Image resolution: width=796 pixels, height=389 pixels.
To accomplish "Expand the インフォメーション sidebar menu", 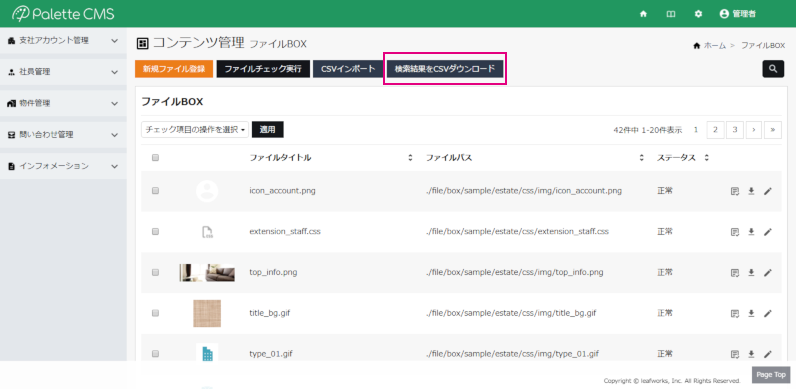I will [63, 166].
